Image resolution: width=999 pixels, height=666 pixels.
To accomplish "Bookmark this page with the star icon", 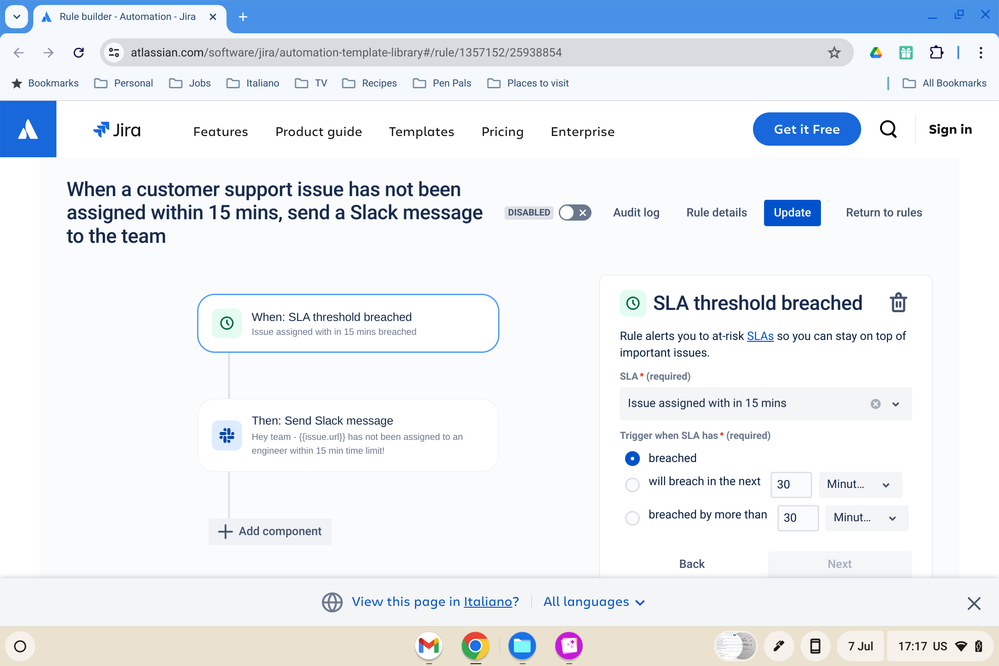I will pyautogui.click(x=834, y=53).
